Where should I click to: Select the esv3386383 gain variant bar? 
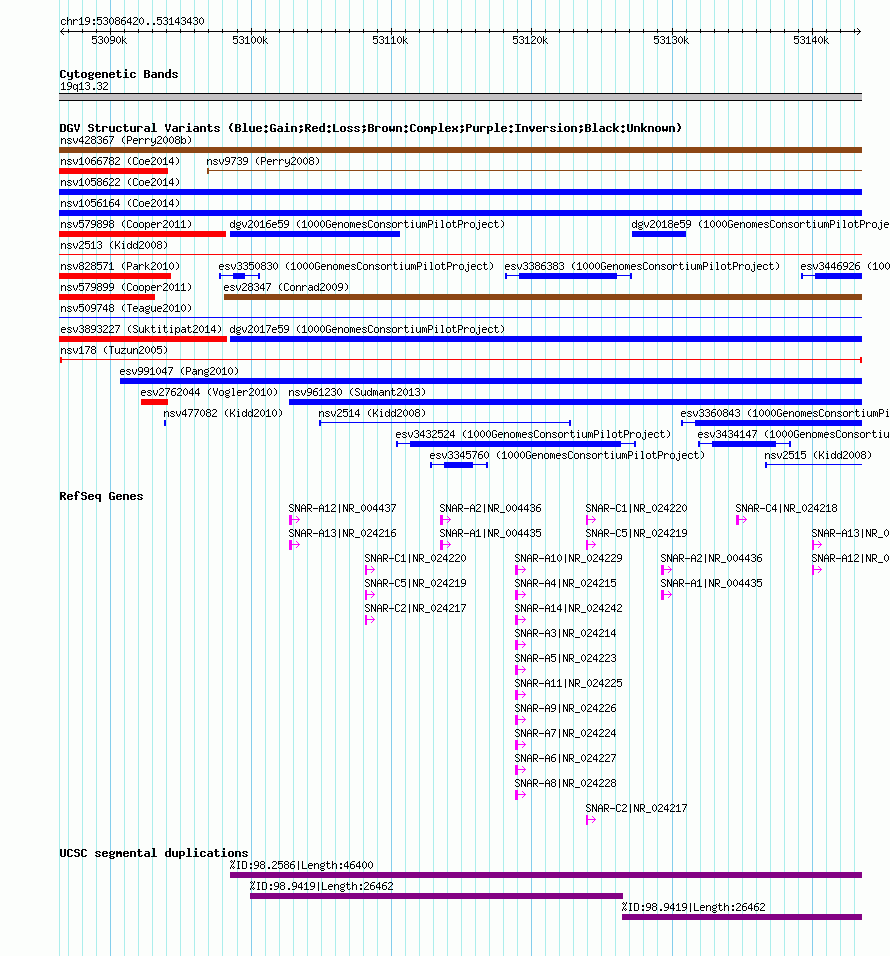coord(568,276)
